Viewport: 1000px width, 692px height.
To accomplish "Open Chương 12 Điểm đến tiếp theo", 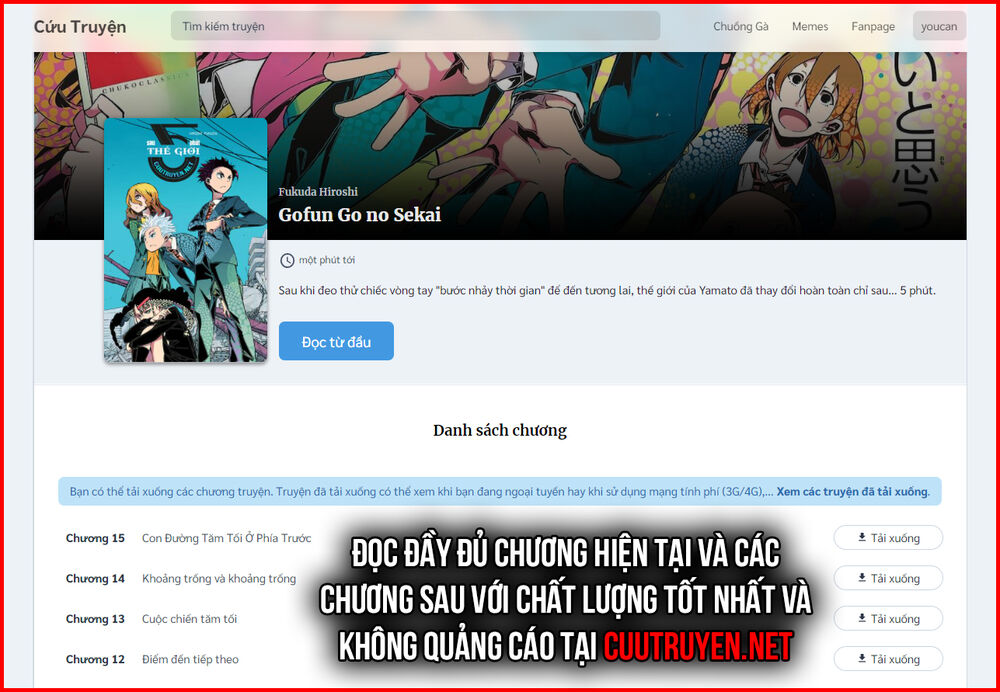I will point(189,659).
